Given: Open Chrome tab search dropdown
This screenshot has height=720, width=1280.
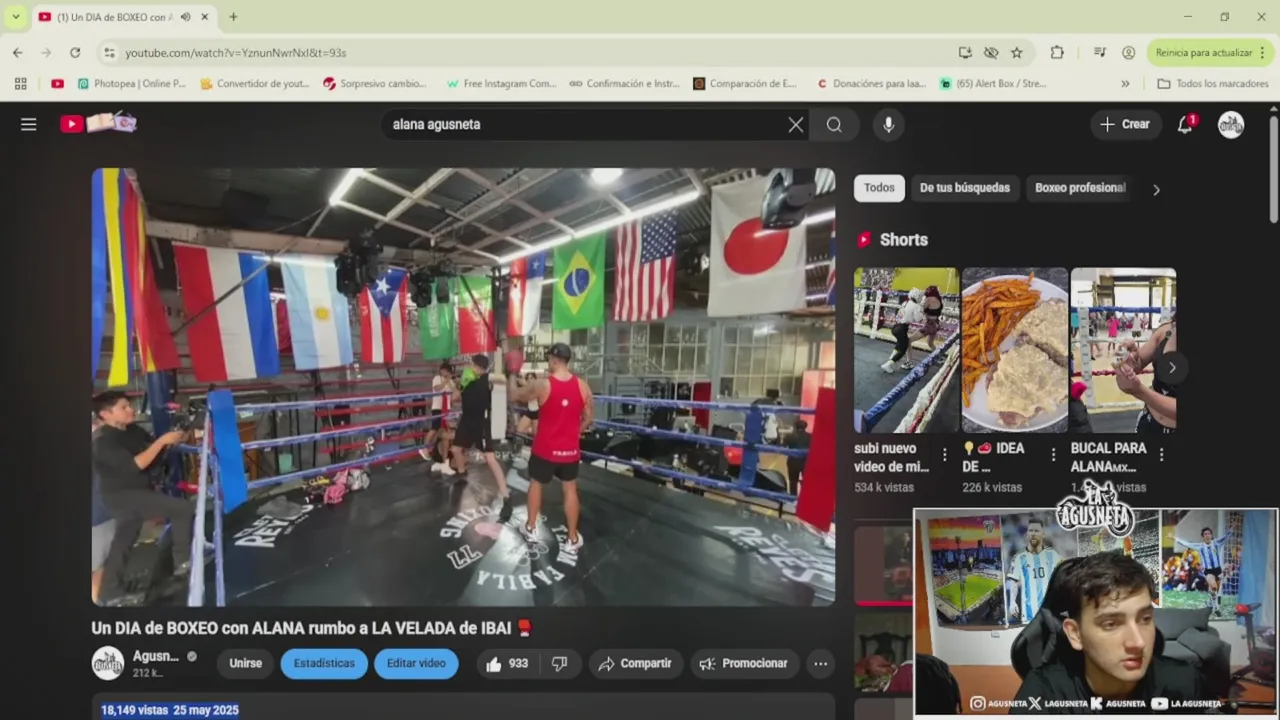Looking at the screenshot, I should [x=15, y=17].
